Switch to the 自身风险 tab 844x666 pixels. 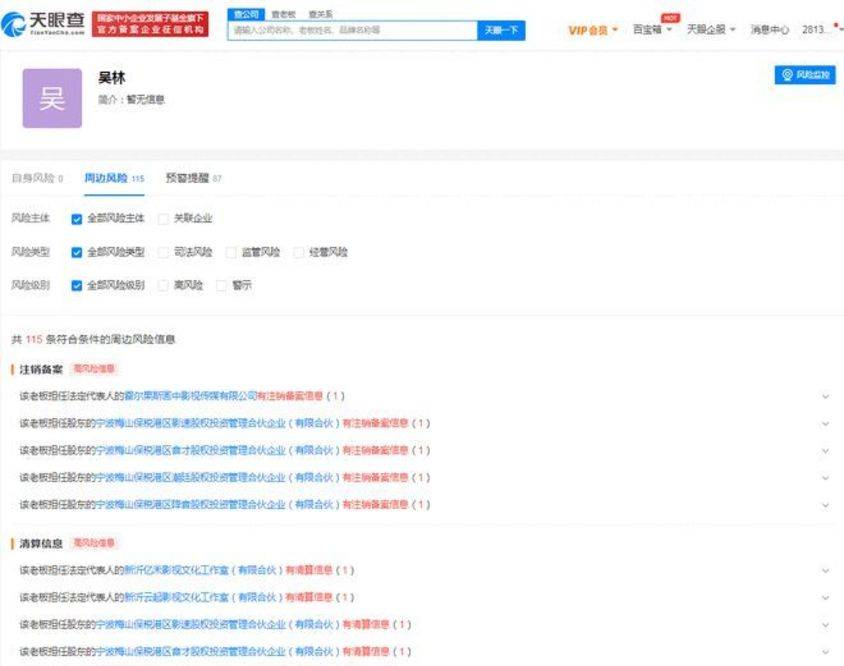[x=37, y=178]
